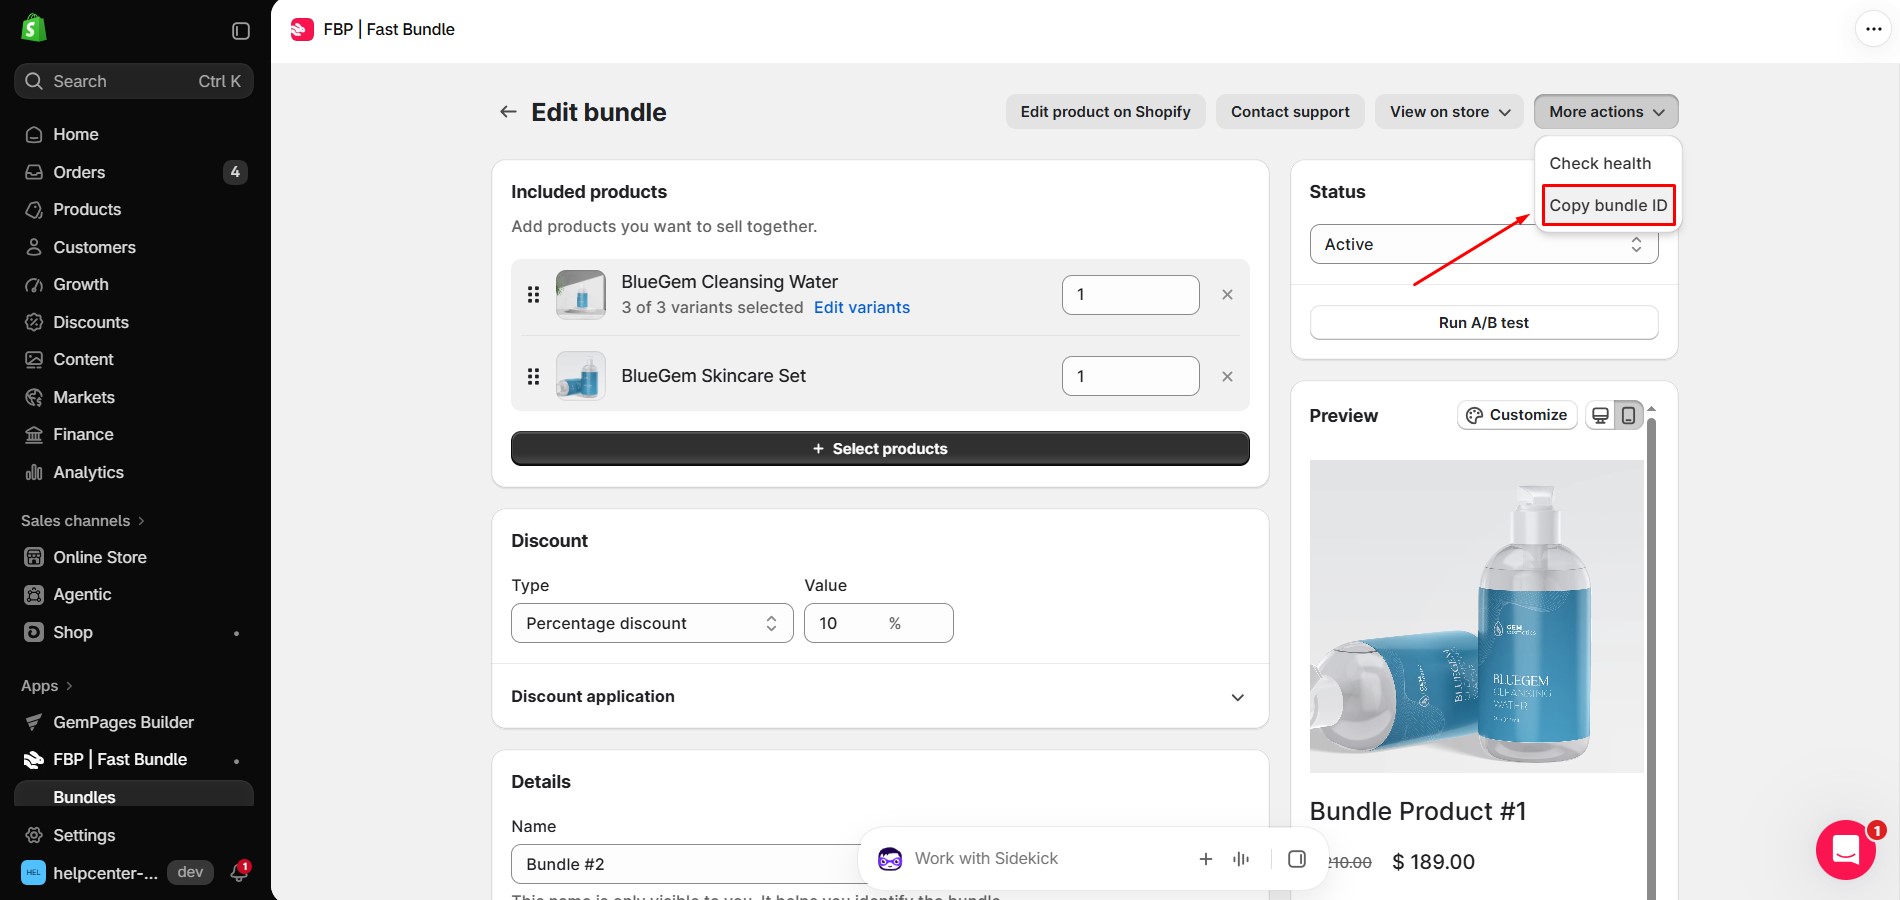Click the Customize preview button

(1517, 415)
